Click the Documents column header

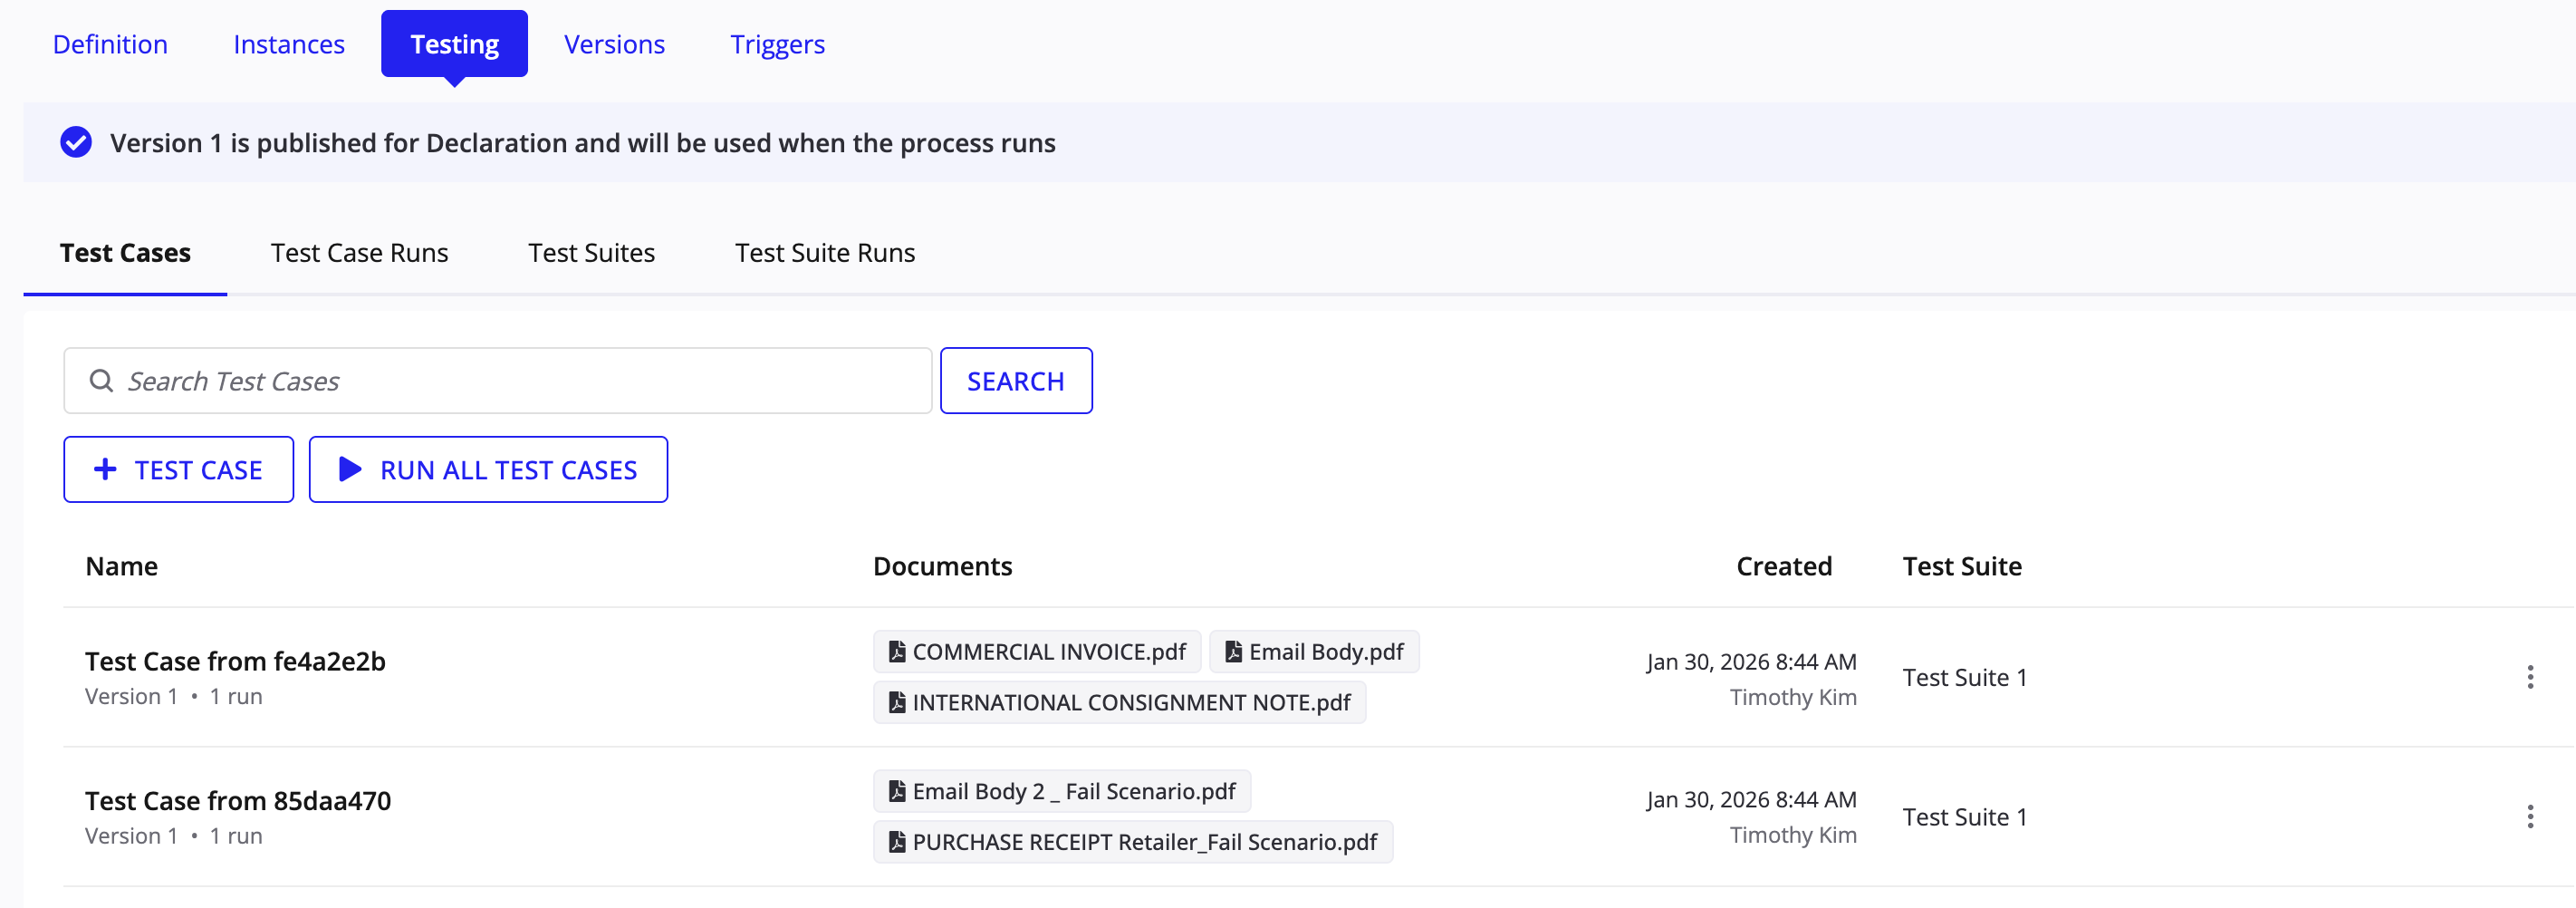point(943,567)
